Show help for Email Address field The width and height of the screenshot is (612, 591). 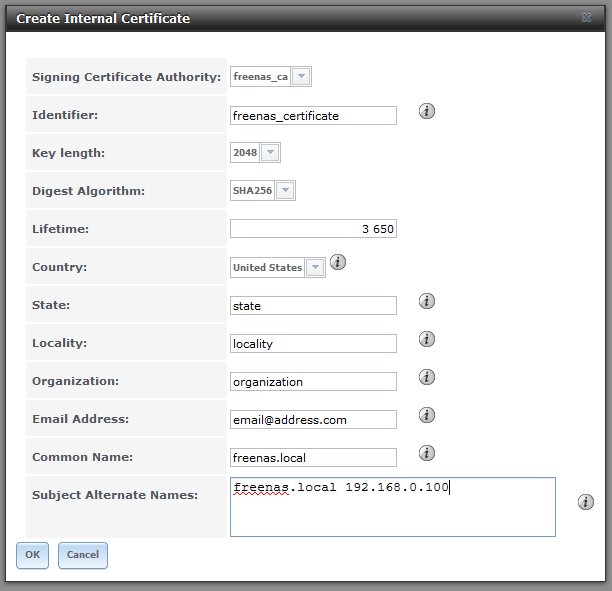tap(427, 415)
